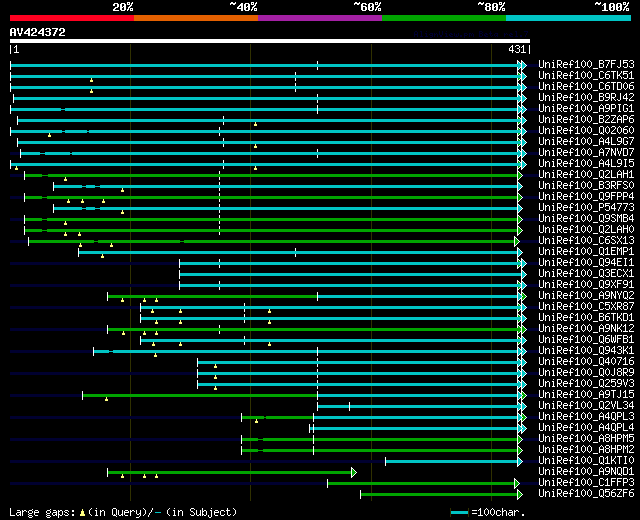Select the UniRef100_A7NVD7 label

pyautogui.click(x=586, y=153)
